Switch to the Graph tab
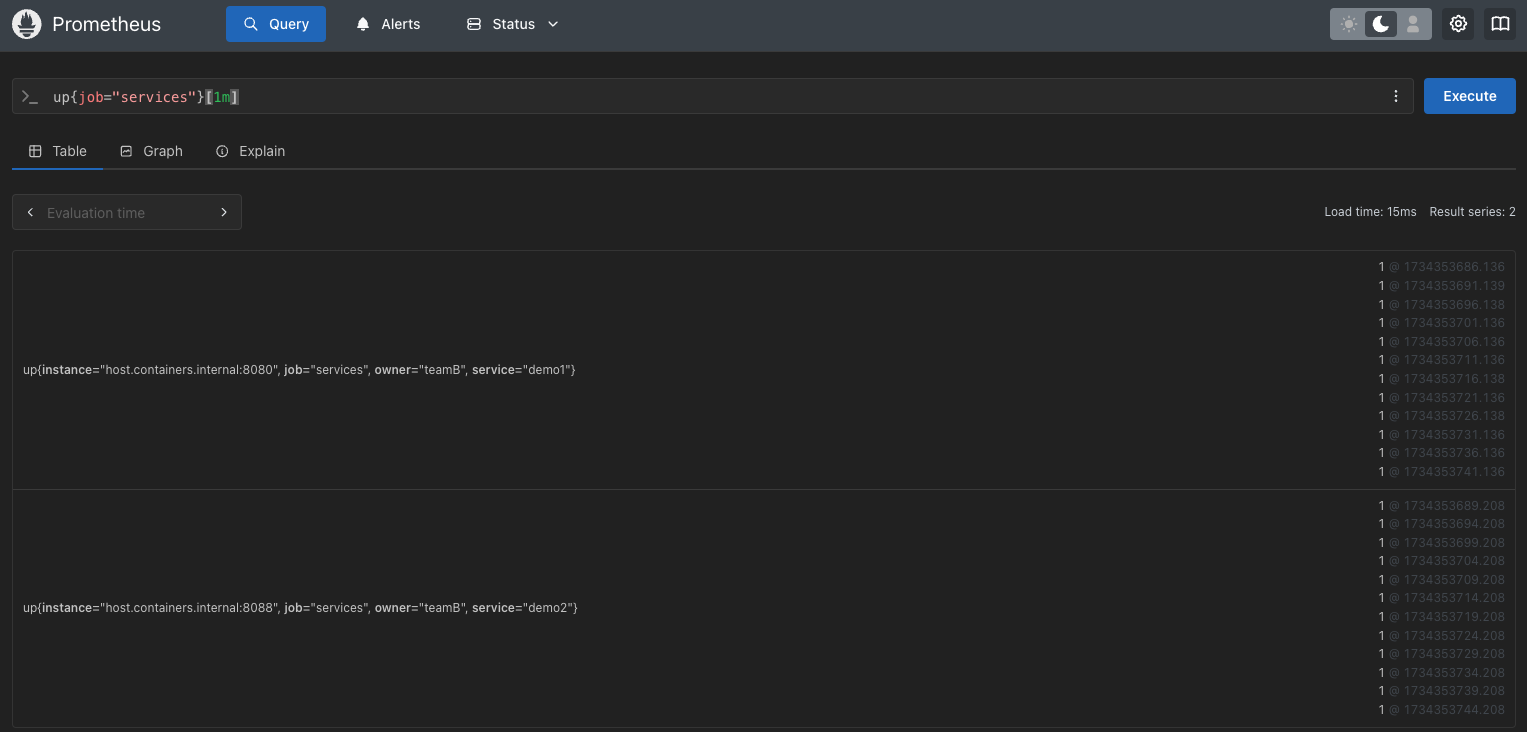 151,151
